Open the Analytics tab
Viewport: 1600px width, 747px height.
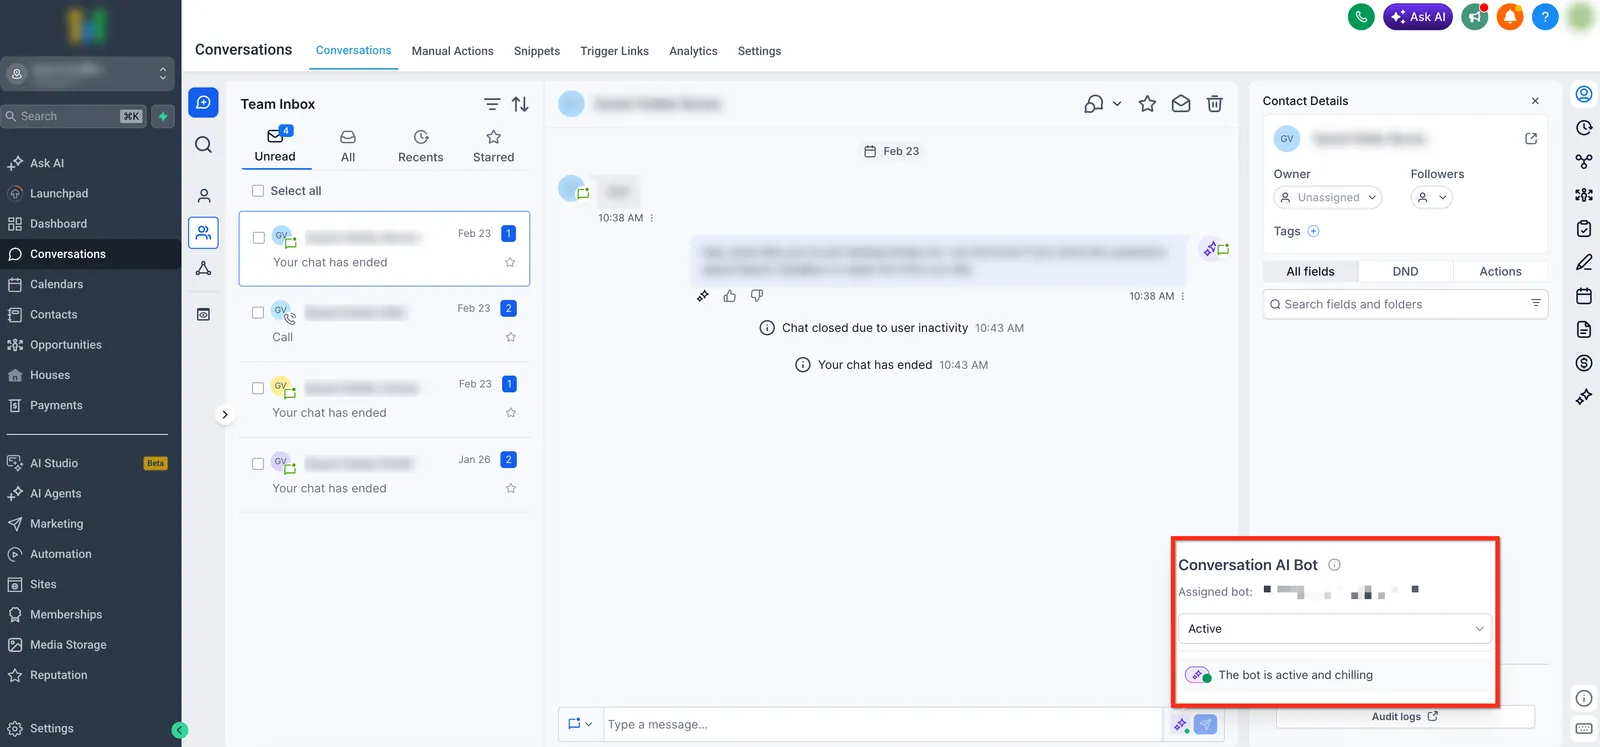point(693,51)
